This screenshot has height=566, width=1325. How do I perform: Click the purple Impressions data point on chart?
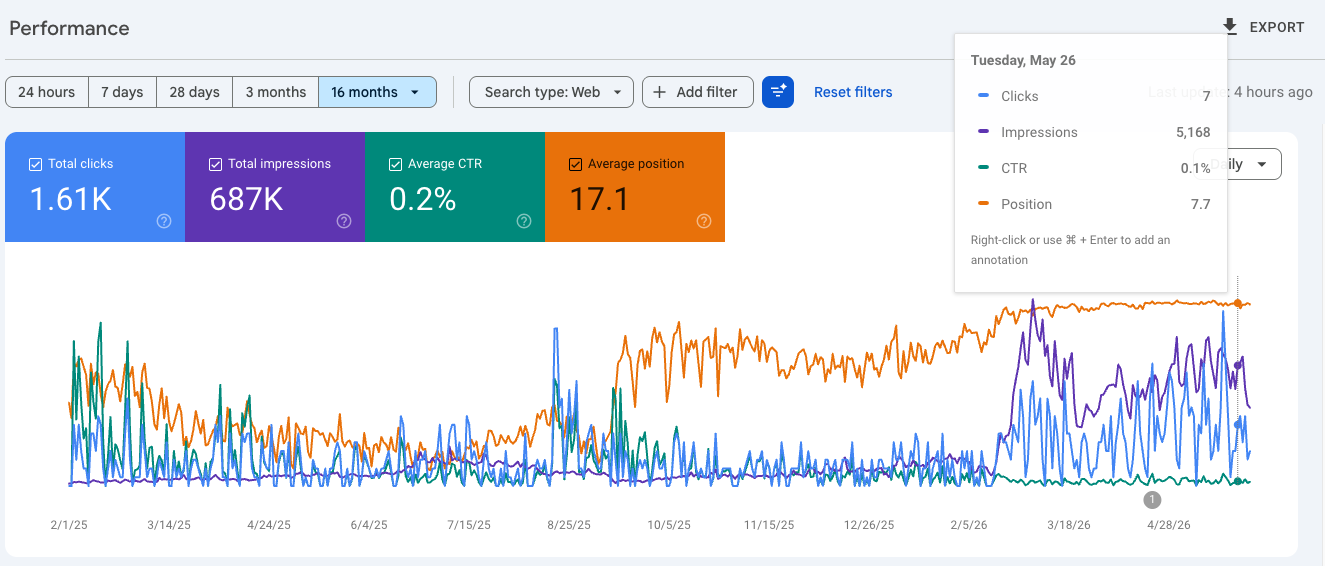pos(1238,365)
